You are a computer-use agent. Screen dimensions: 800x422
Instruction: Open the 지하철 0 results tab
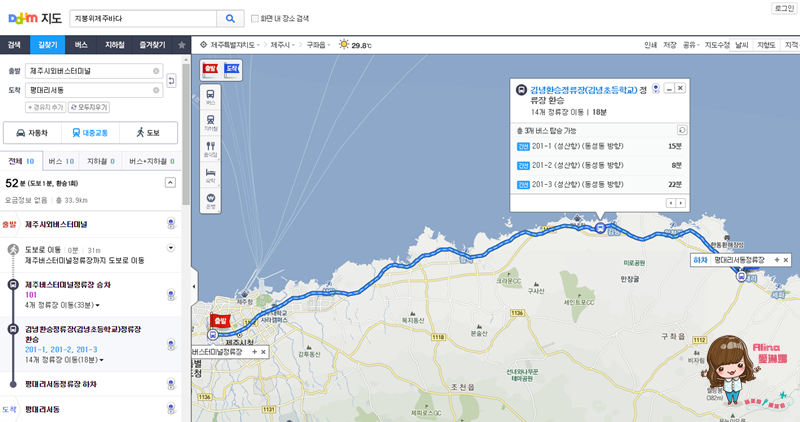(x=101, y=161)
